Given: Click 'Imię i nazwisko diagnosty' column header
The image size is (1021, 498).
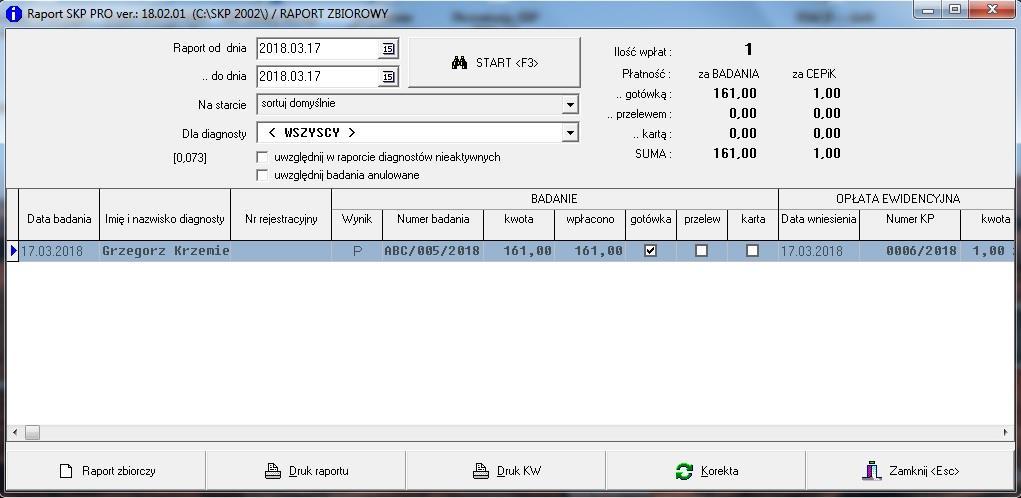Looking at the screenshot, I should pyautogui.click(x=165, y=219).
